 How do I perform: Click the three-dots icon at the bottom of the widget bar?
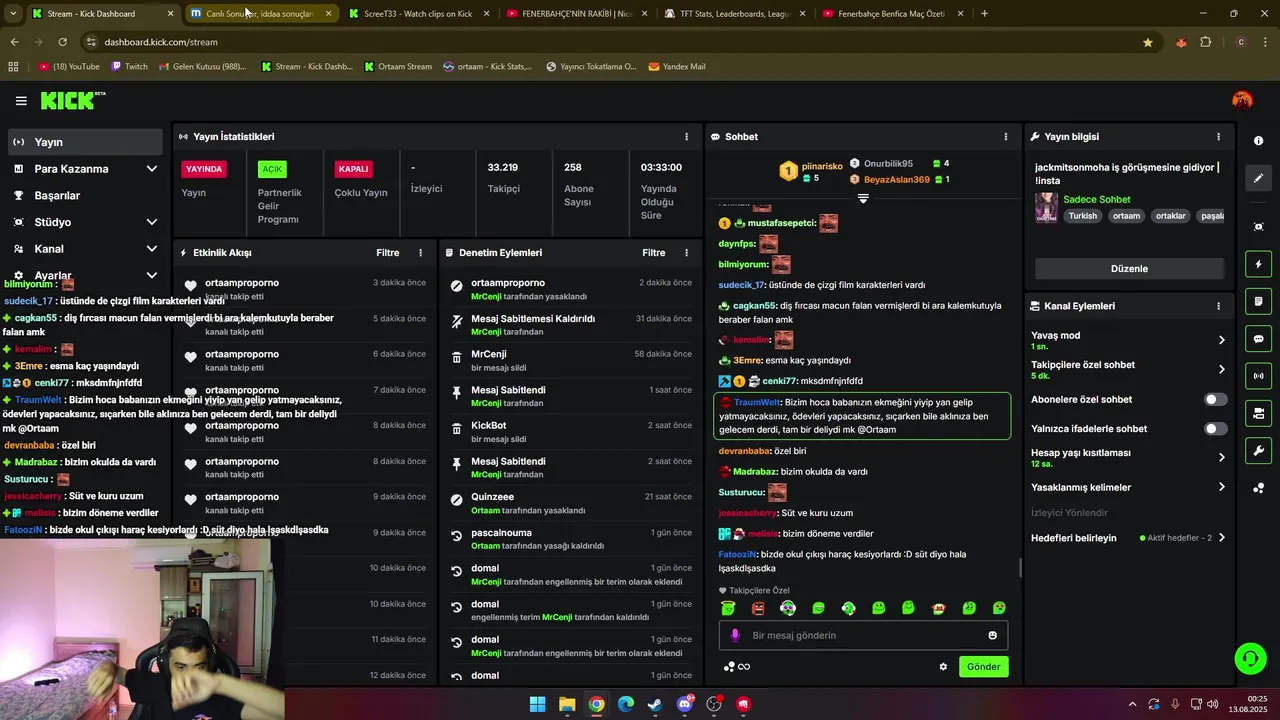coord(1259,488)
